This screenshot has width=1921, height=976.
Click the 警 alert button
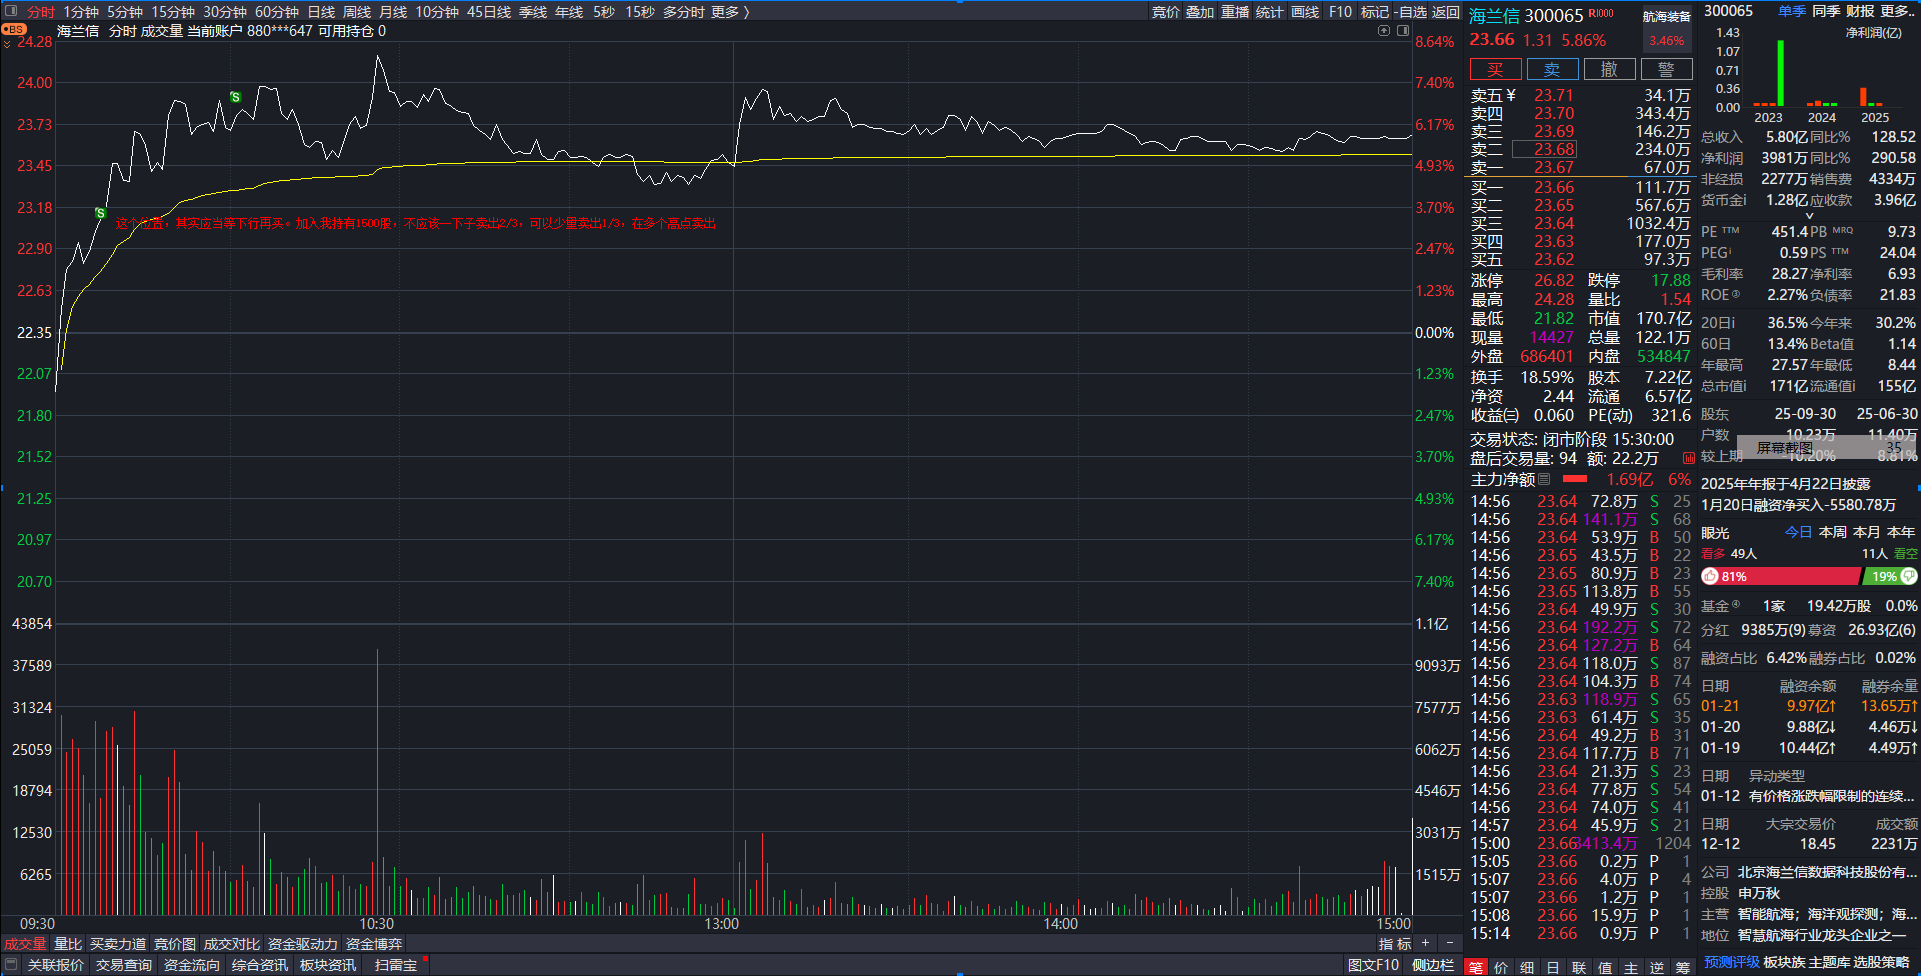[1666, 69]
